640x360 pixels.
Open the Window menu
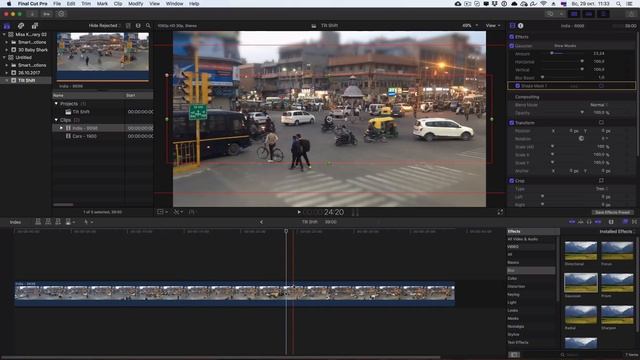tap(174, 4)
